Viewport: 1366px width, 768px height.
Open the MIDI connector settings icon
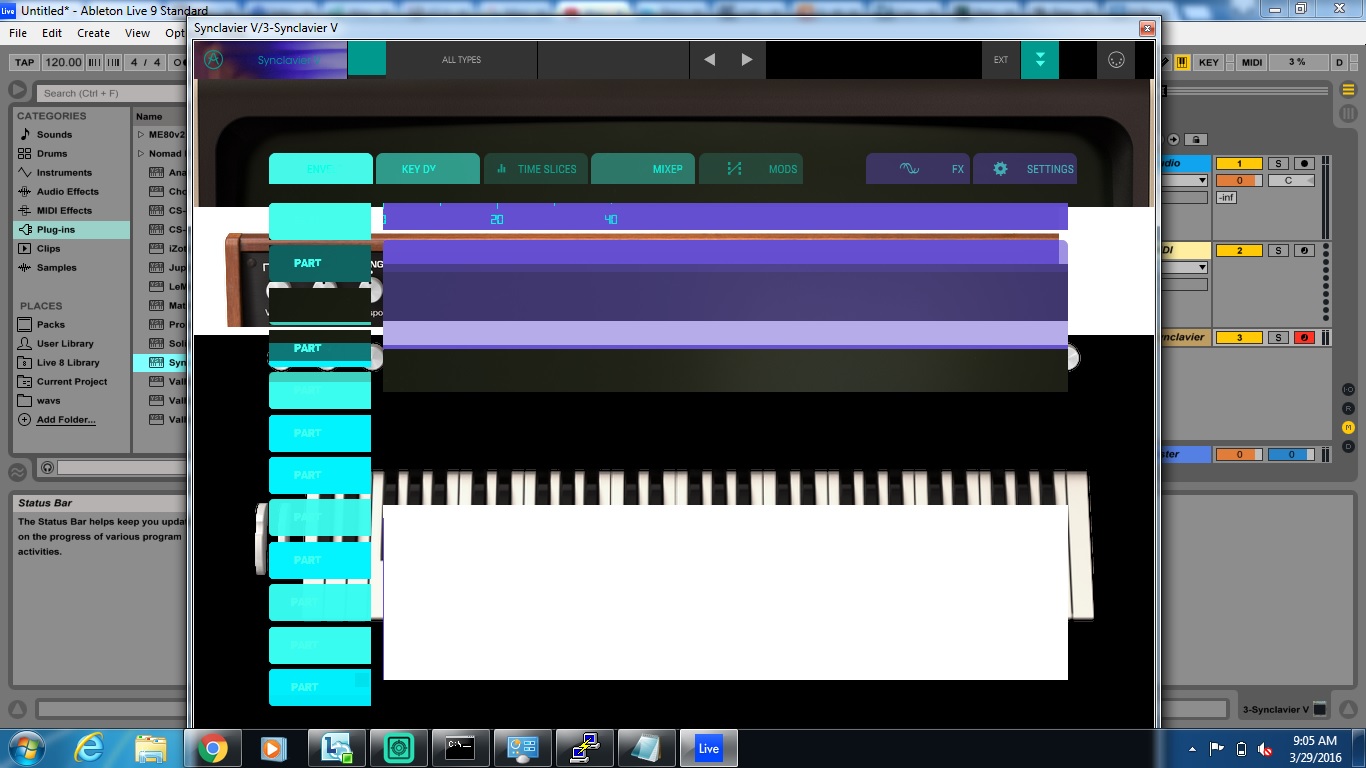(1117, 60)
